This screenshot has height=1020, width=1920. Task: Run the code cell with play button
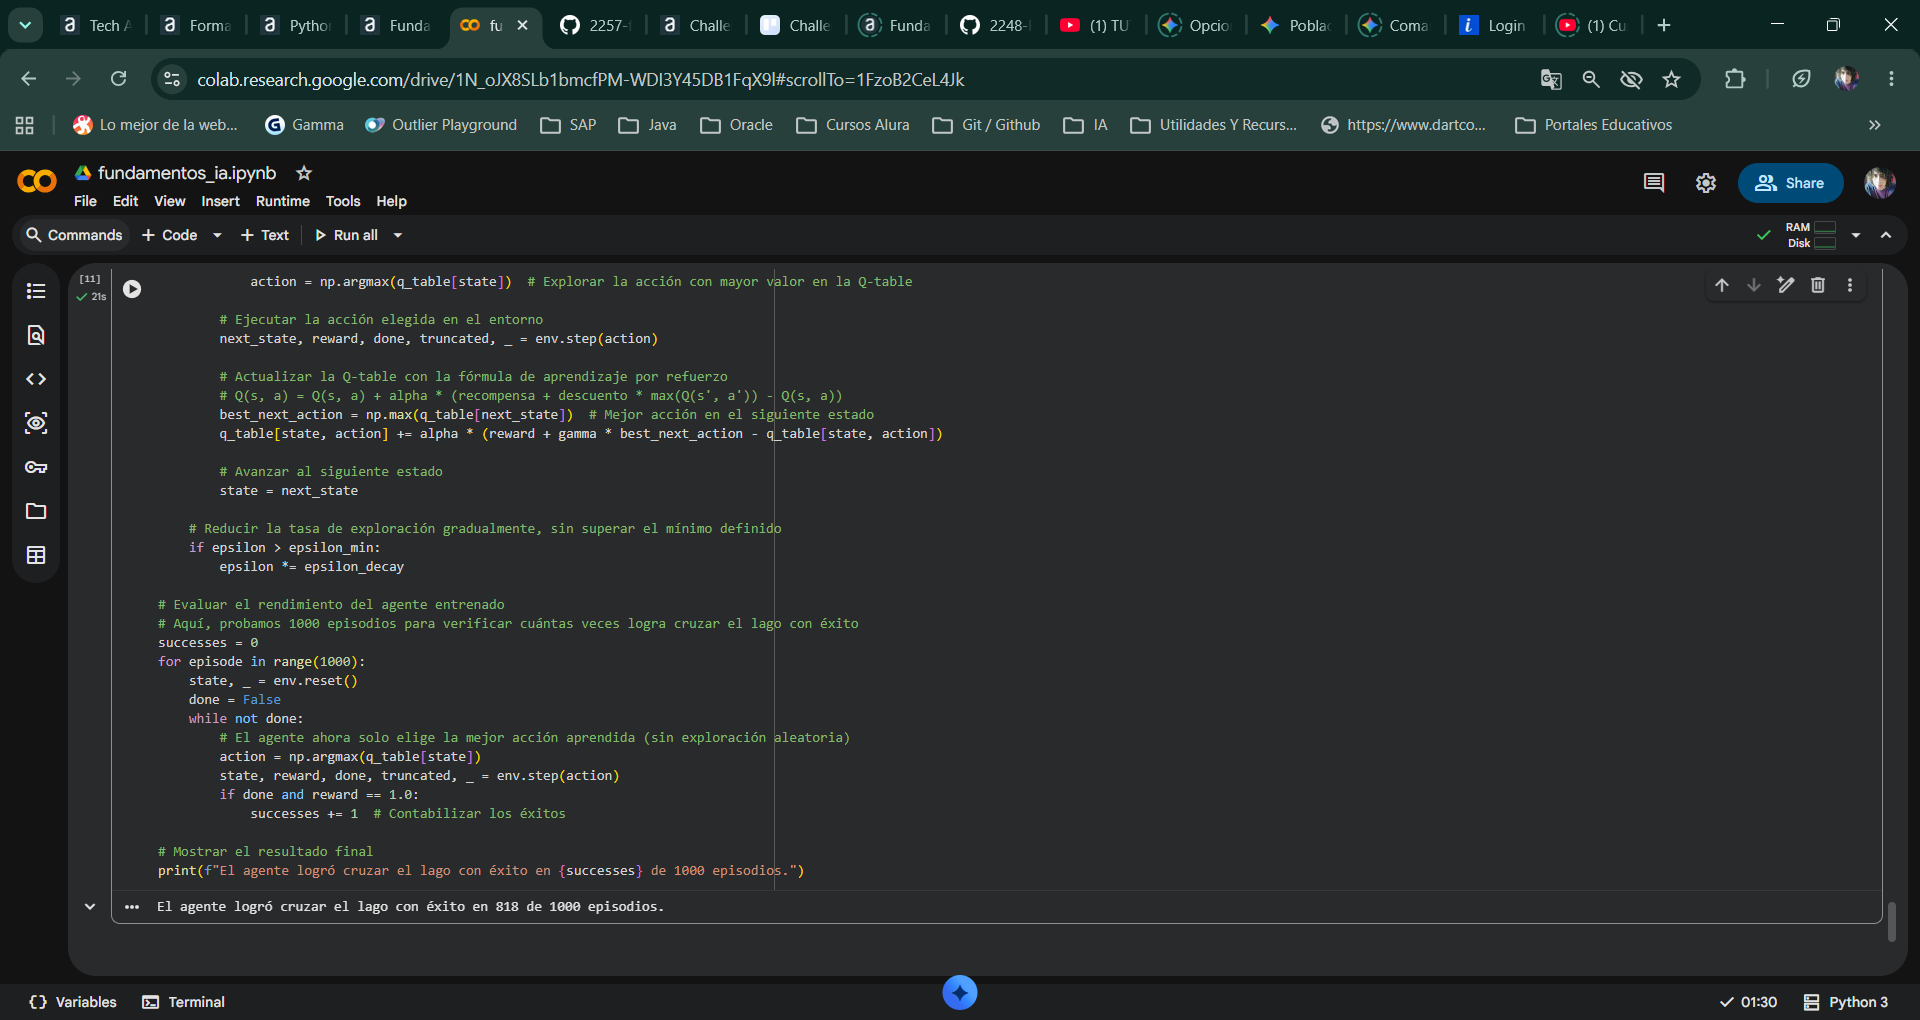(x=132, y=289)
